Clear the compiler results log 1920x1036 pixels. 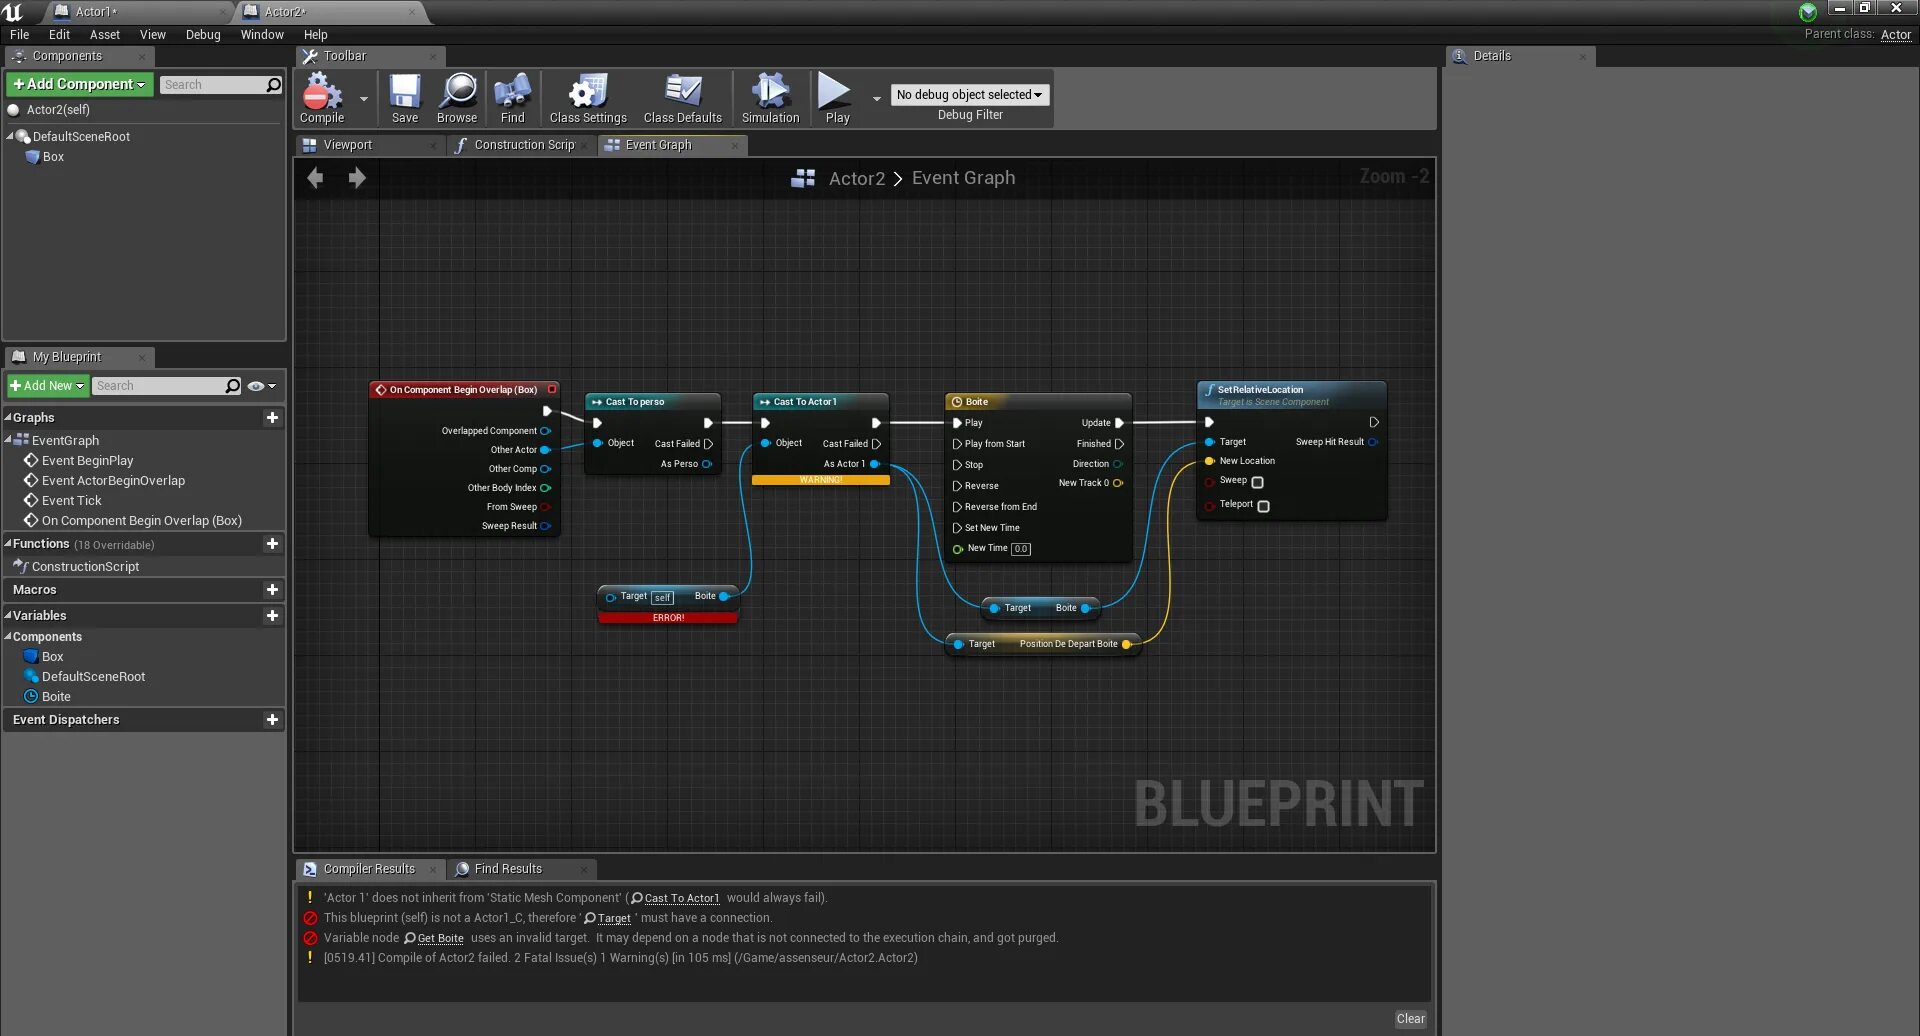pos(1411,1019)
